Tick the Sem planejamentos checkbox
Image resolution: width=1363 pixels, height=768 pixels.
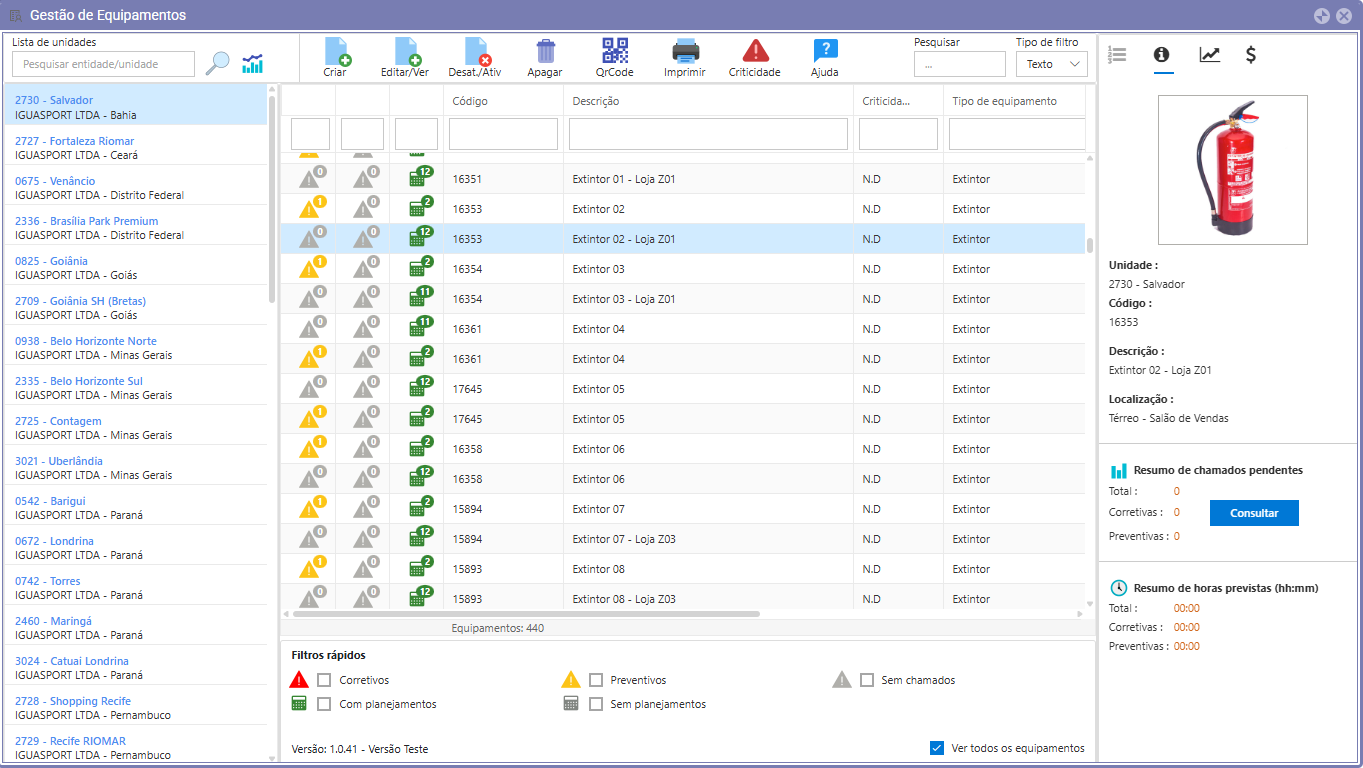pos(596,704)
